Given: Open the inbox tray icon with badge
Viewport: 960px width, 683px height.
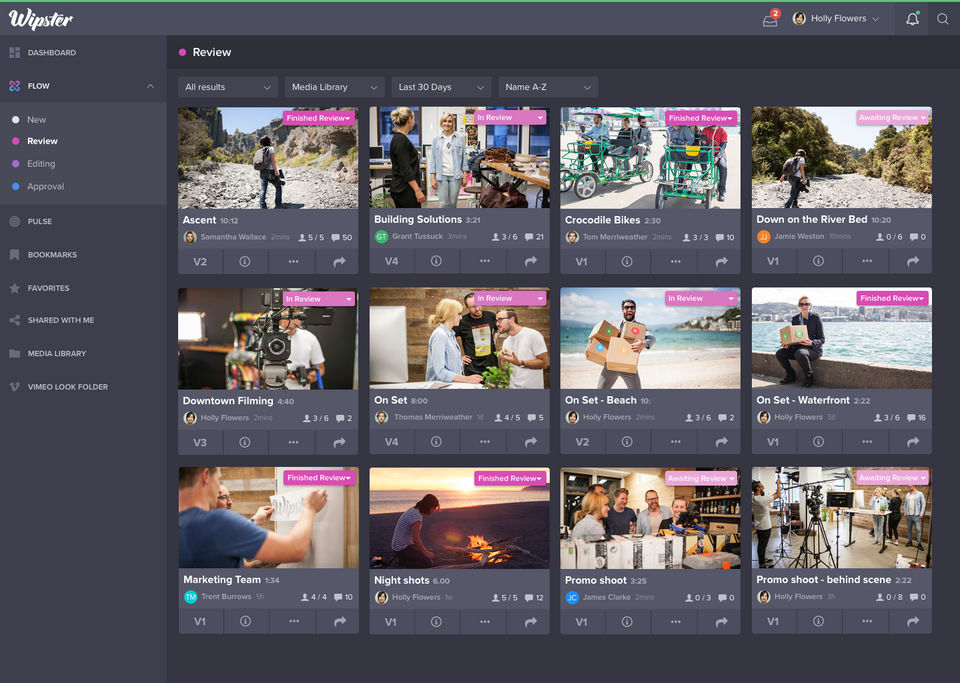Looking at the screenshot, I should click(x=771, y=19).
